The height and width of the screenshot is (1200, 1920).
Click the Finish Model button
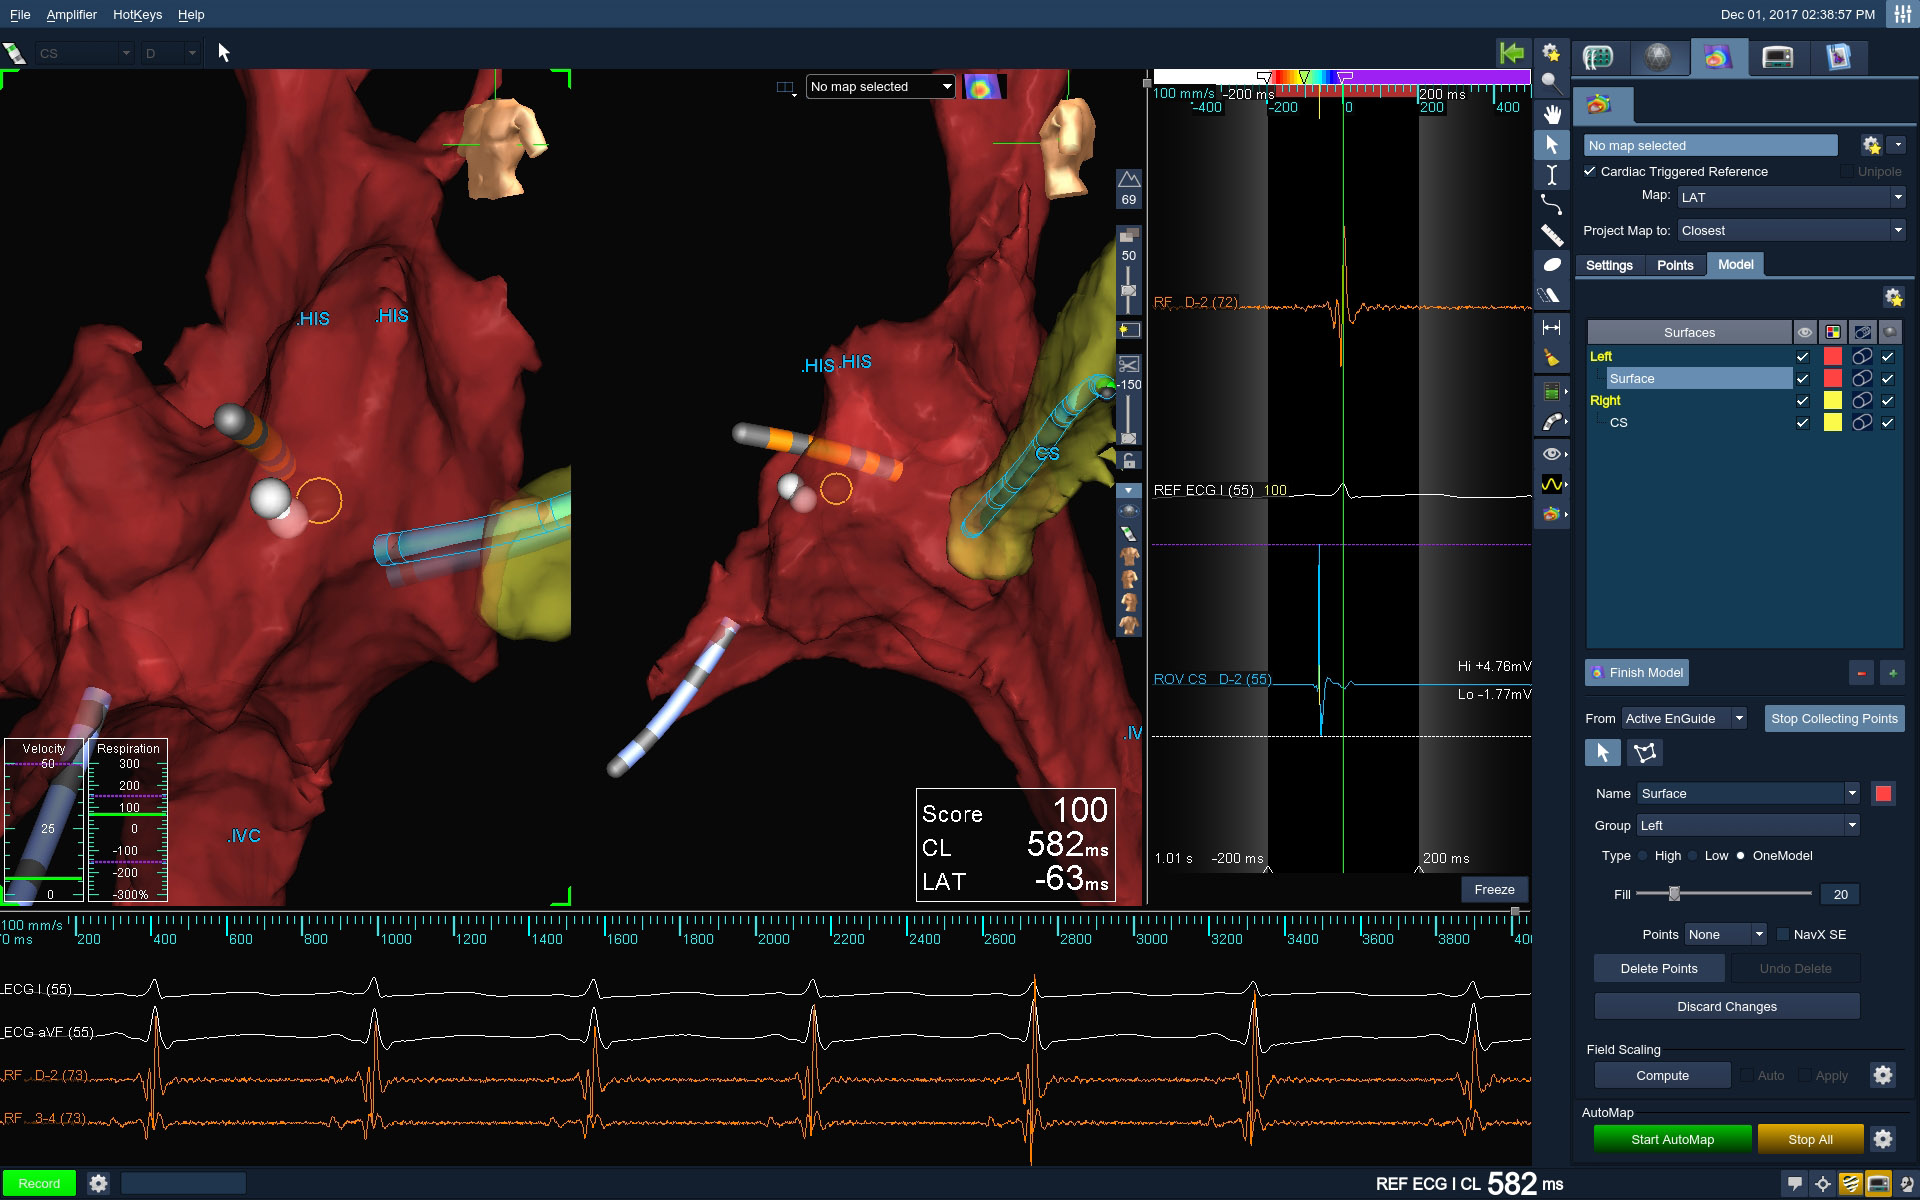[1637, 673]
